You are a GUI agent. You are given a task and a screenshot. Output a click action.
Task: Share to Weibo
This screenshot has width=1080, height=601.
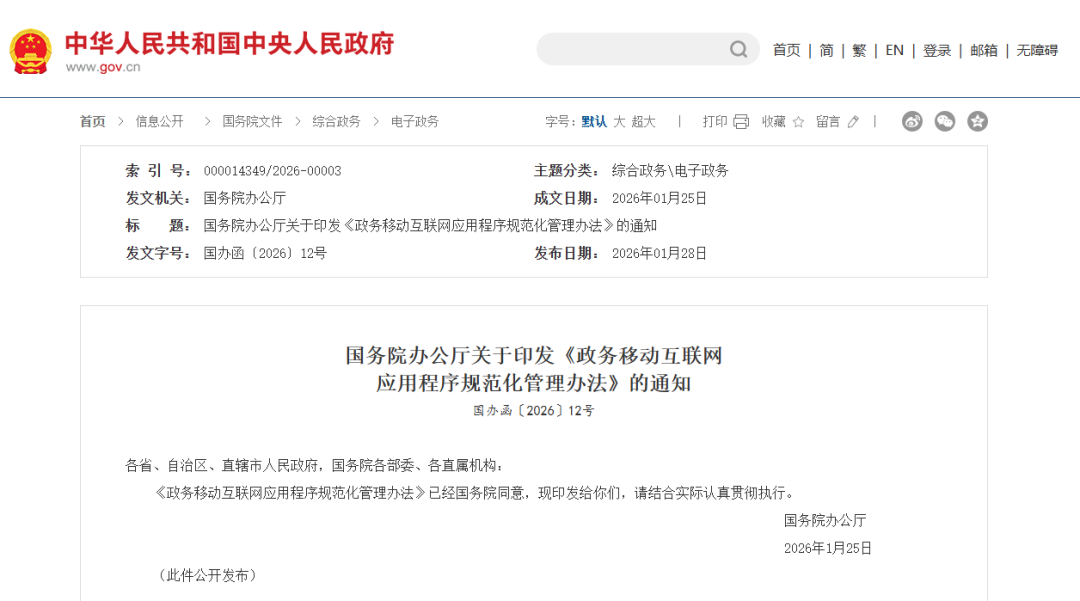[912, 121]
